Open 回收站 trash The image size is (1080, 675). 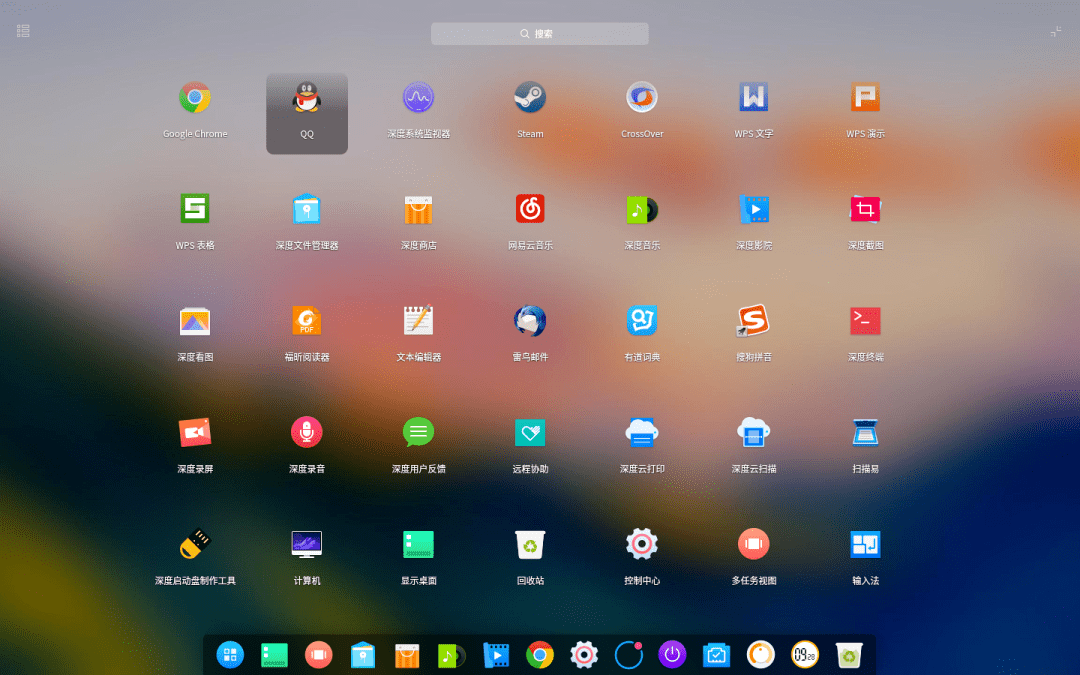(x=529, y=543)
